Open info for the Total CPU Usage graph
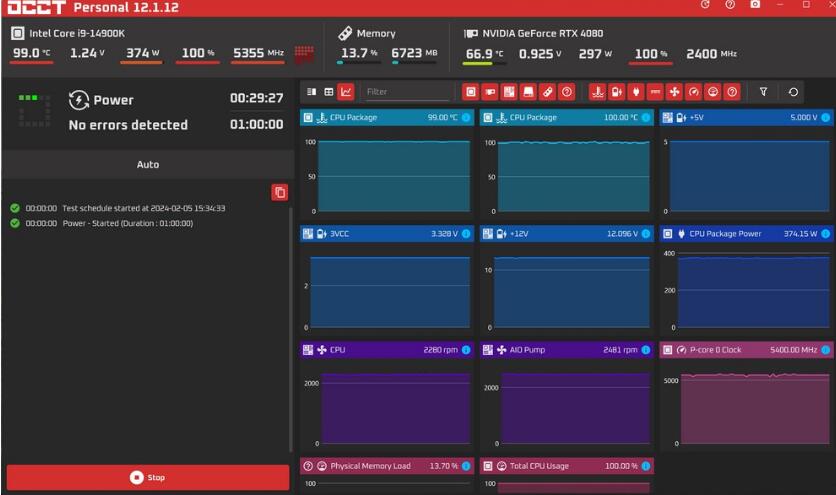The image size is (836, 495). pyautogui.click(x=646, y=466)
